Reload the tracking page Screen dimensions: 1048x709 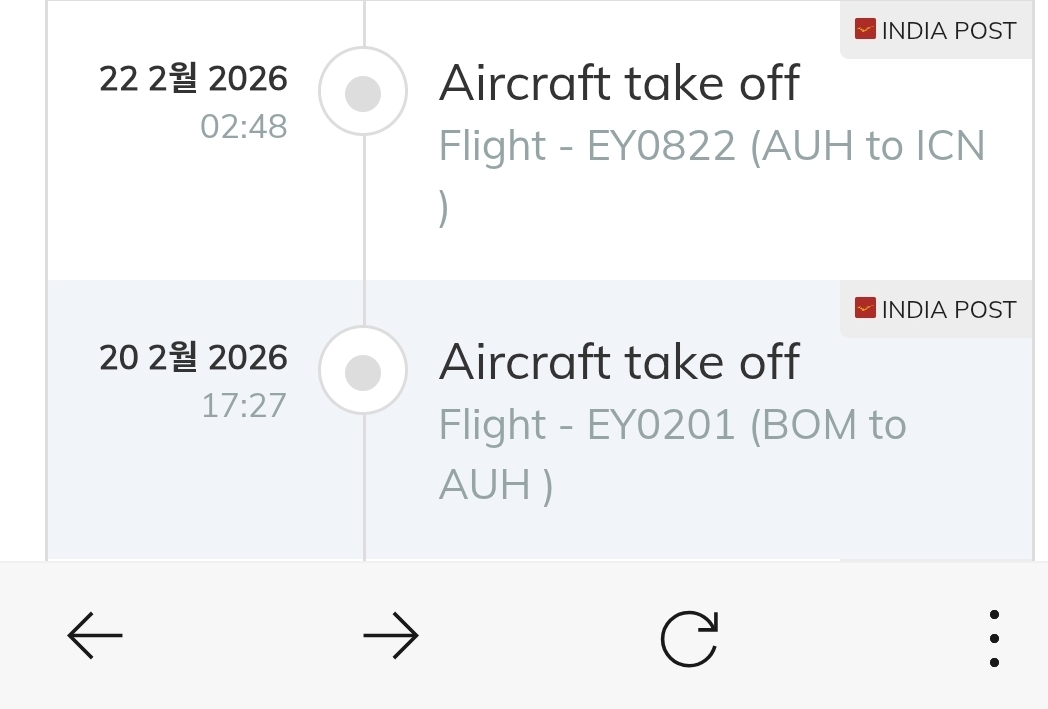[689, 638]
